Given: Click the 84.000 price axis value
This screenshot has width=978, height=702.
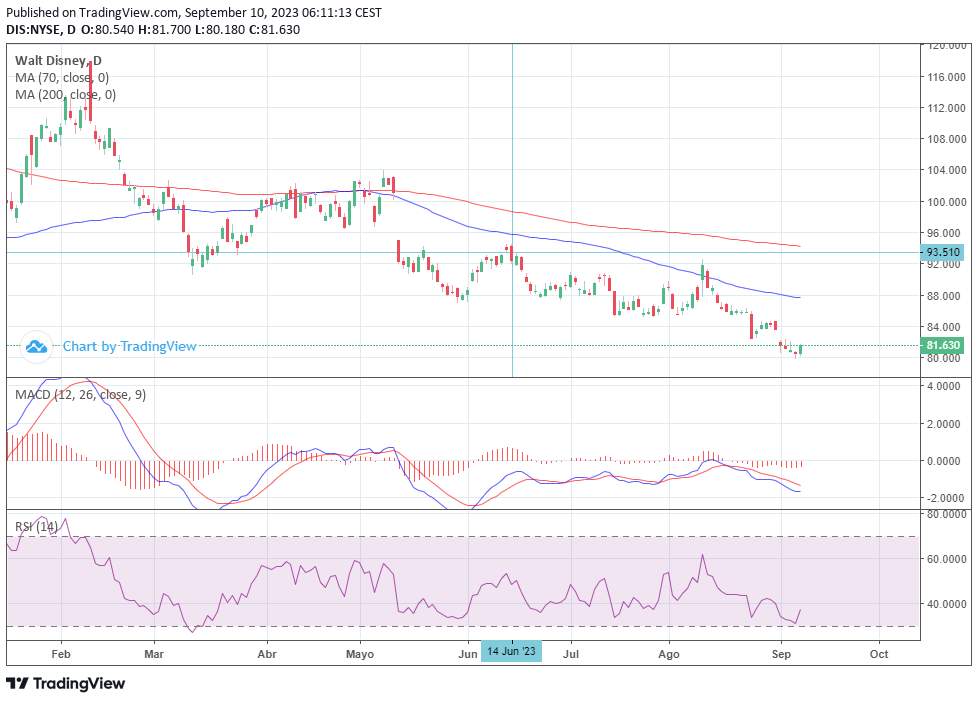Looking at the screenshot, I should [x=944, y=326].
